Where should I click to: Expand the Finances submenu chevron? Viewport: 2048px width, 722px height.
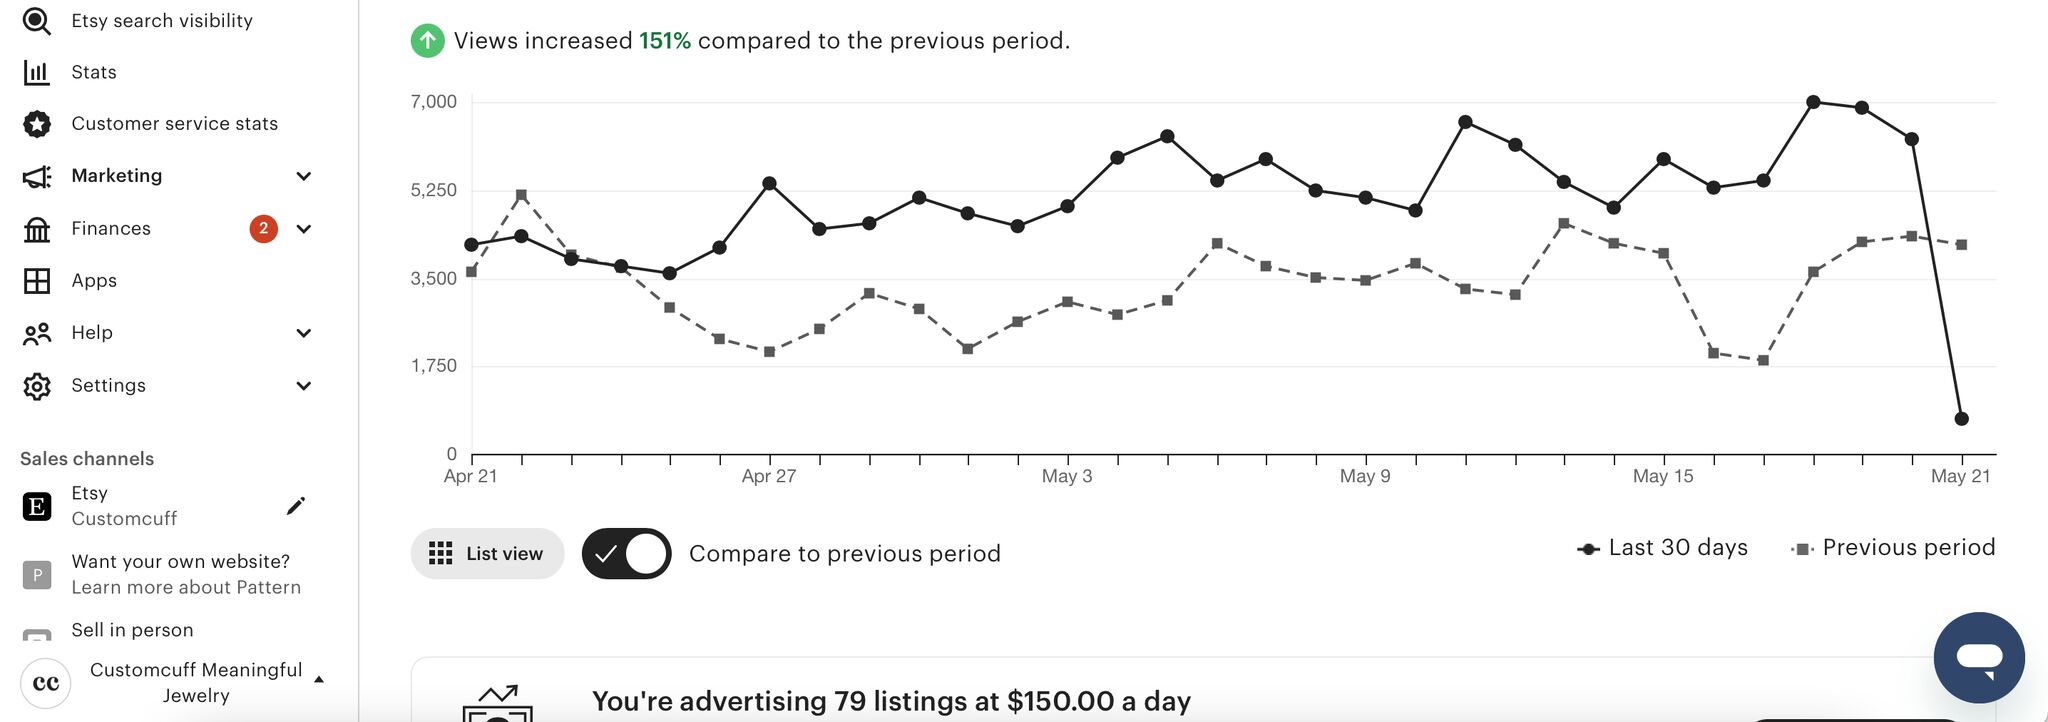[x=304, y=229]
